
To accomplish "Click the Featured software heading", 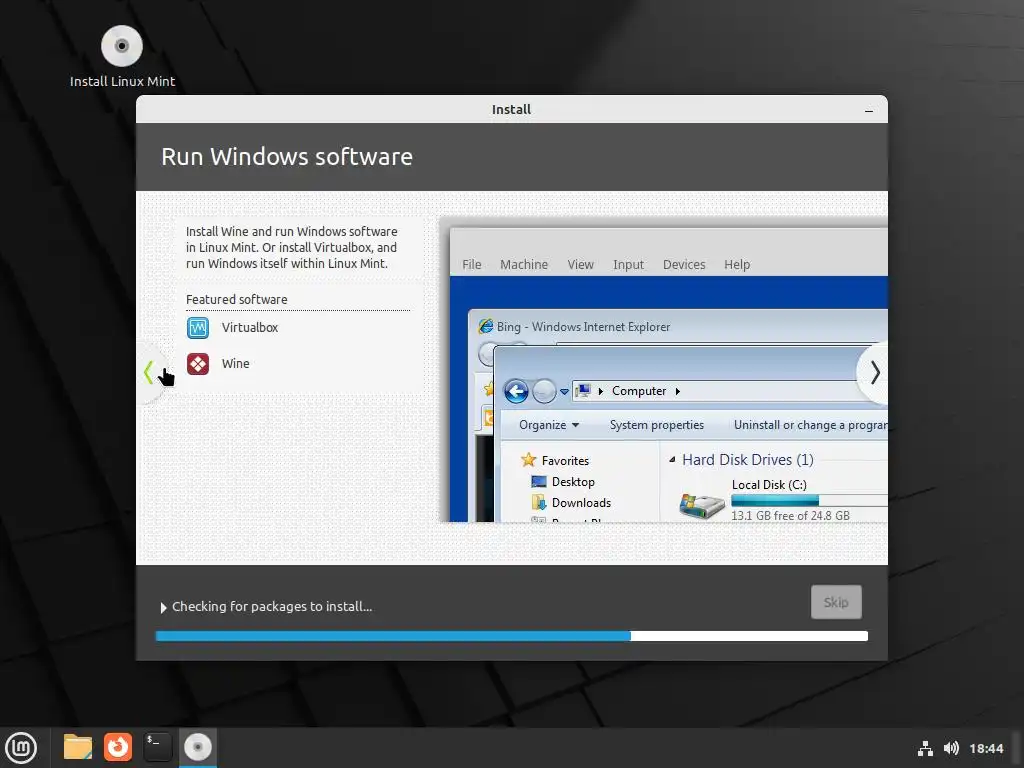I will [236, 299].
